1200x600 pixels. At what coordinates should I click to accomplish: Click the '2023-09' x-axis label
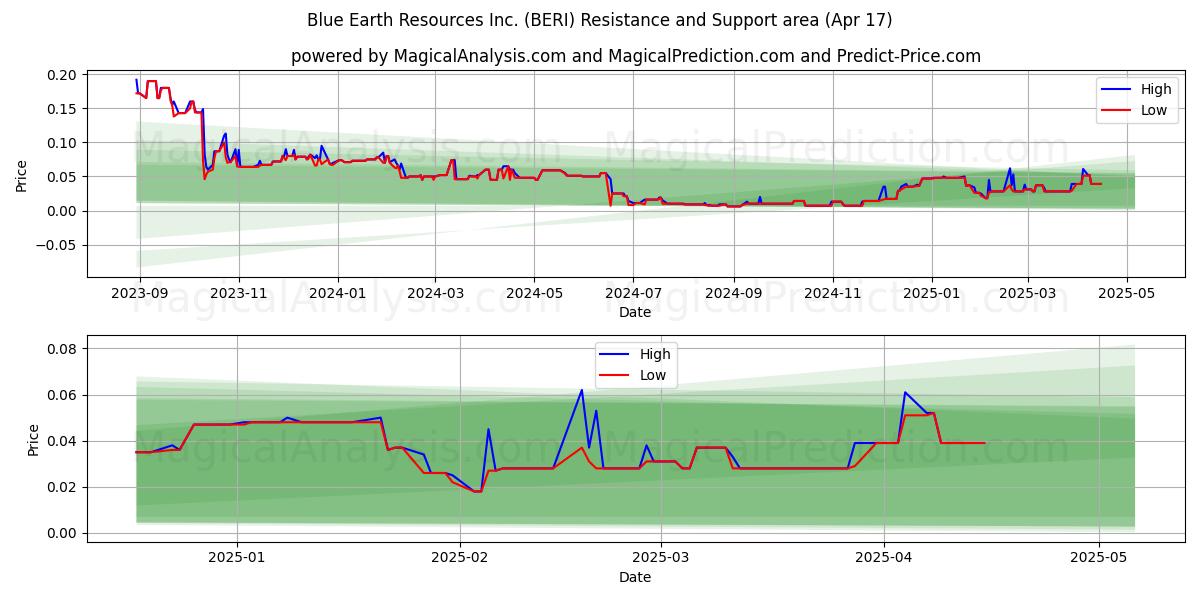(x=139, y=292)
